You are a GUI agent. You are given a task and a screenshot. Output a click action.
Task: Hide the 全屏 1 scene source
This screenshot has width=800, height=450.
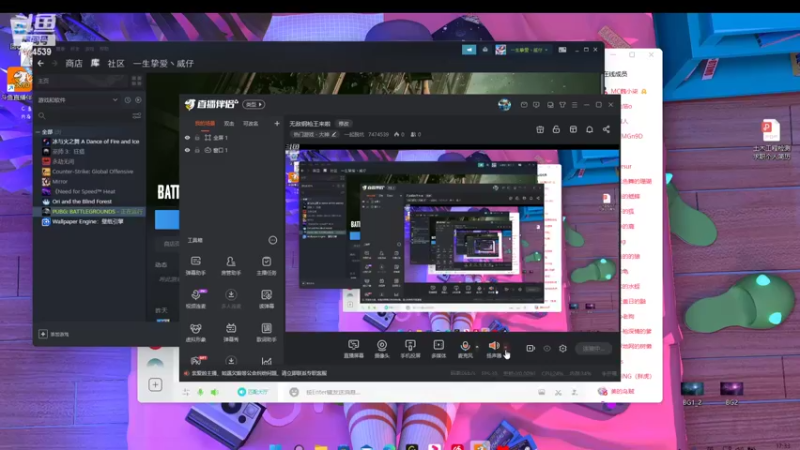tap(187, 138)
